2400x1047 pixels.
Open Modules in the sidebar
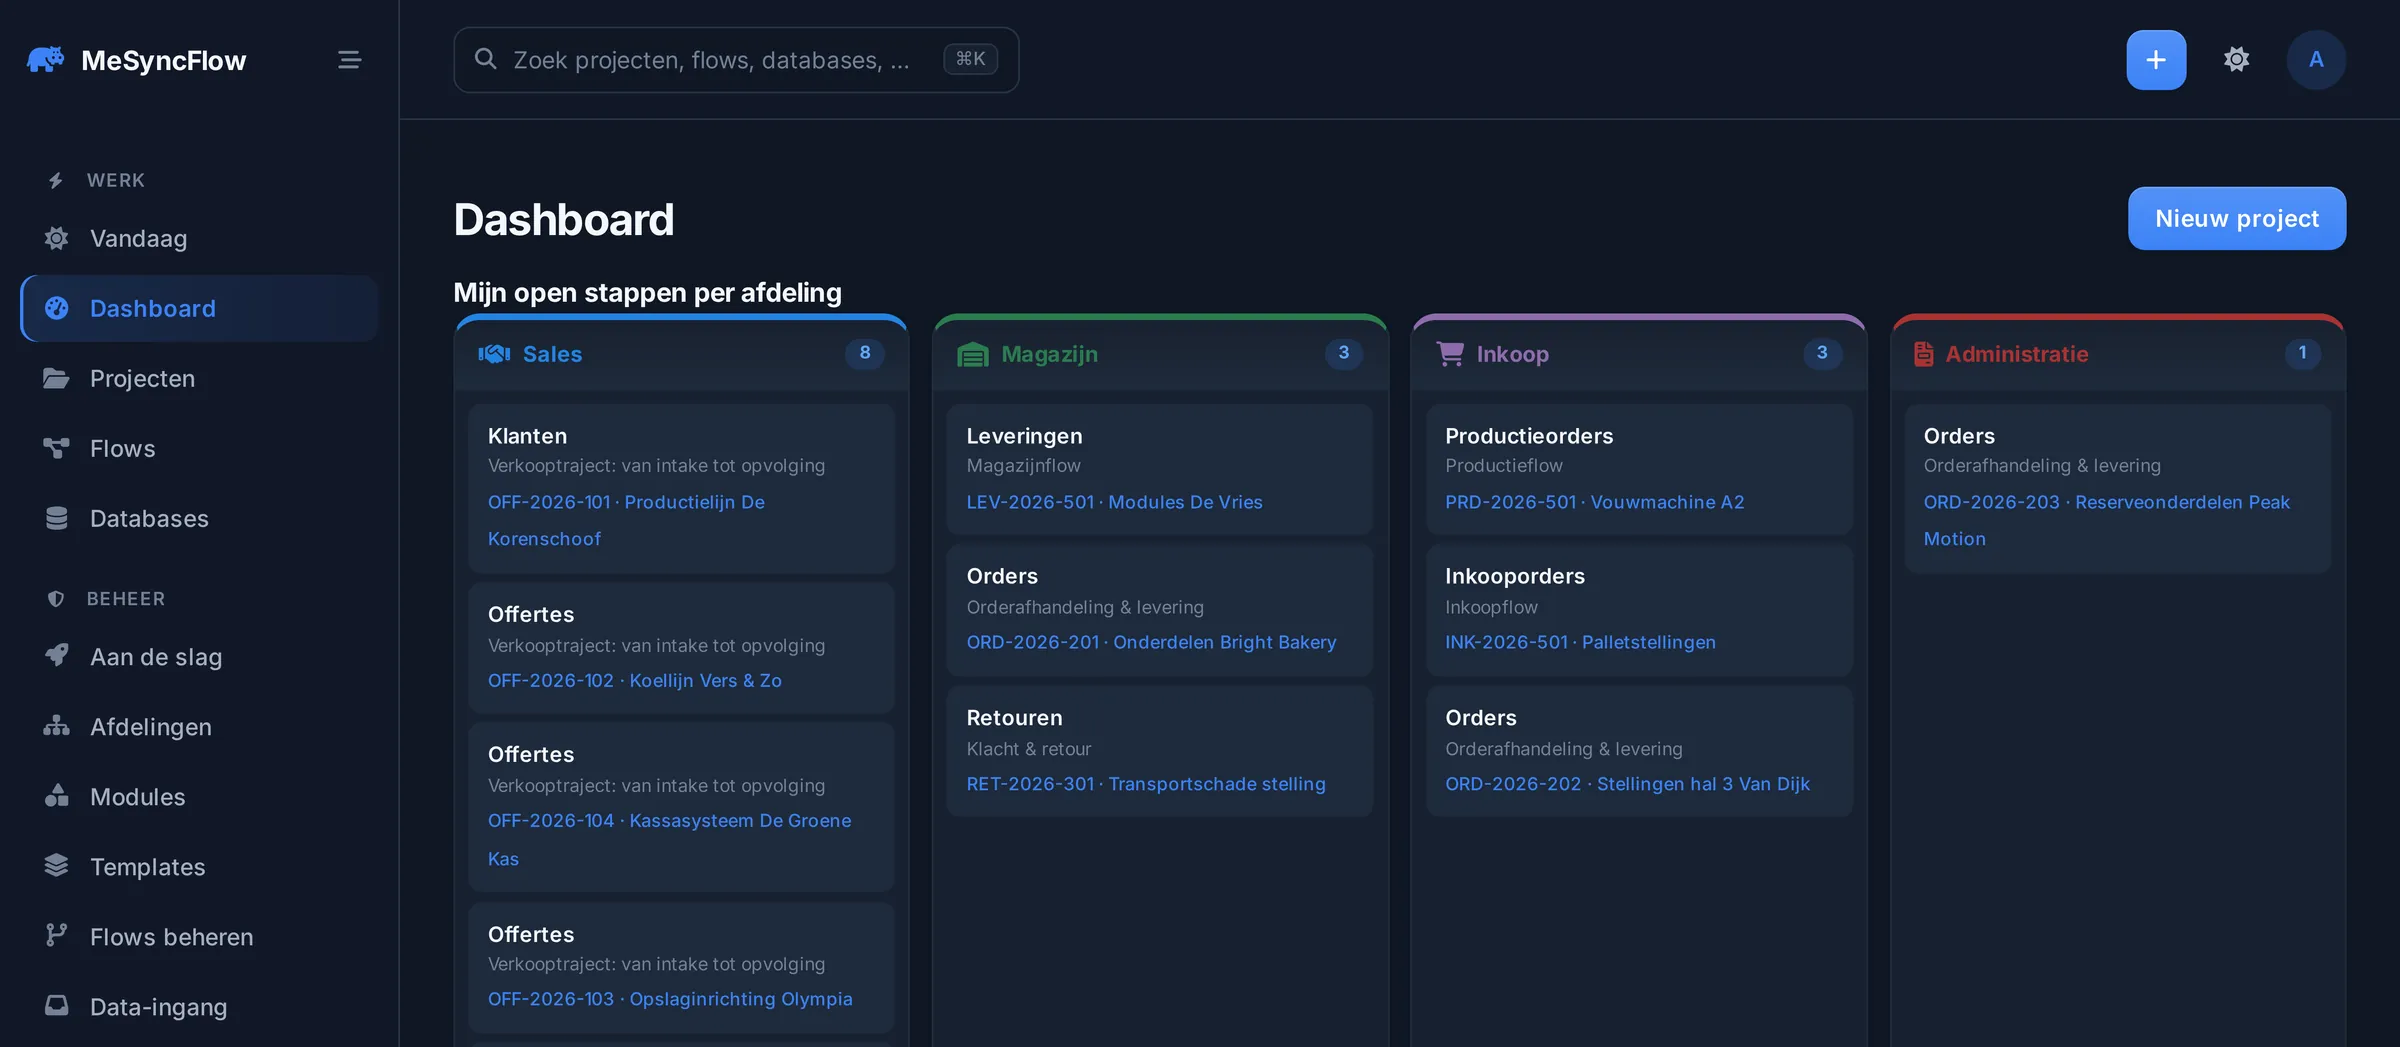point(199,796)
